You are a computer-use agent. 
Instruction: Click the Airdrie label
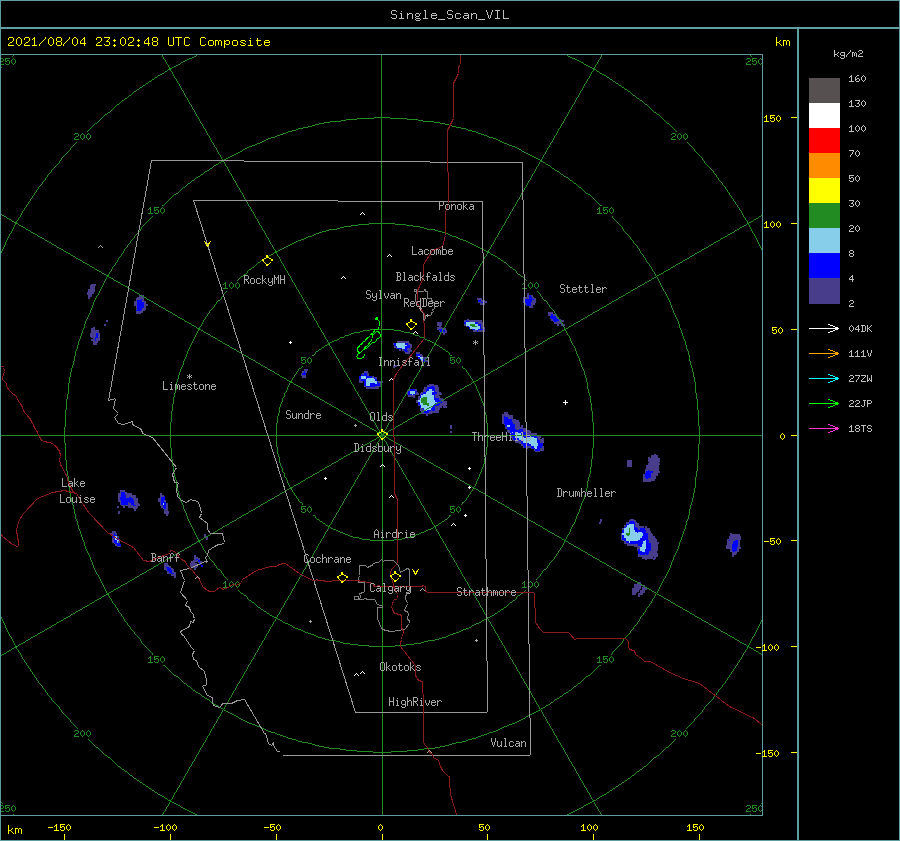coord(394,534)
